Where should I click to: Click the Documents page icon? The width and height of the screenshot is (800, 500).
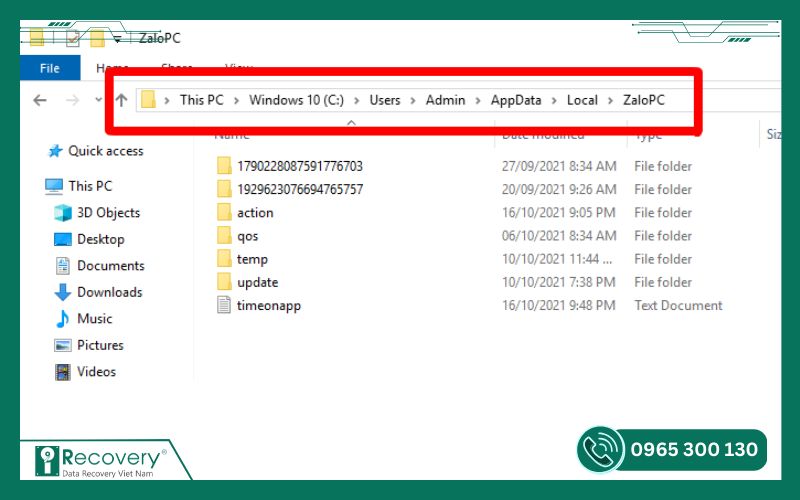[x=63, y=266]
